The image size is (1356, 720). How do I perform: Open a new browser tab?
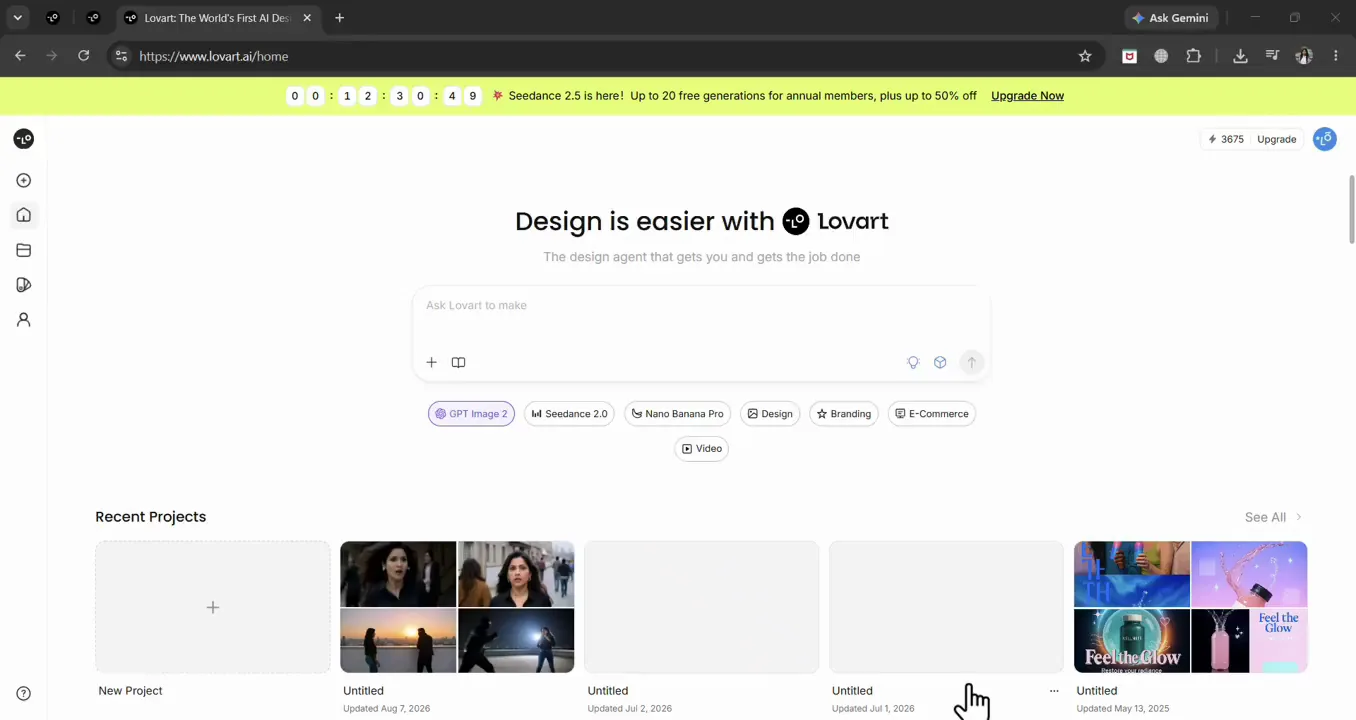click(x=340, y=18)
